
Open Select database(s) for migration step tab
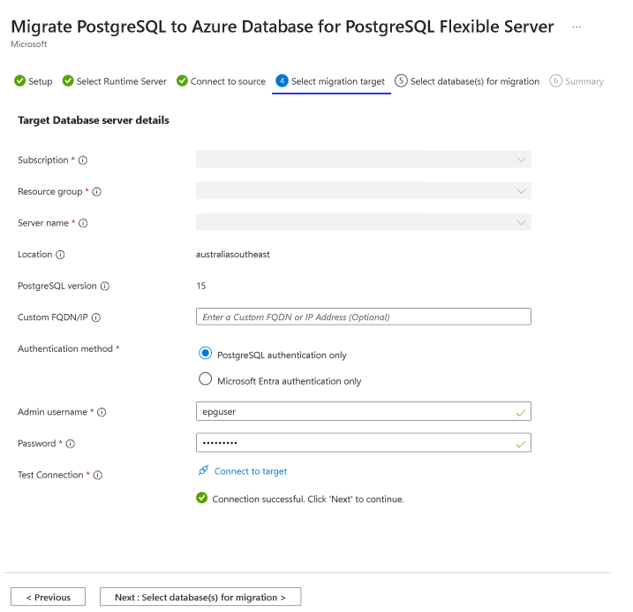click(x=467, y=81)
